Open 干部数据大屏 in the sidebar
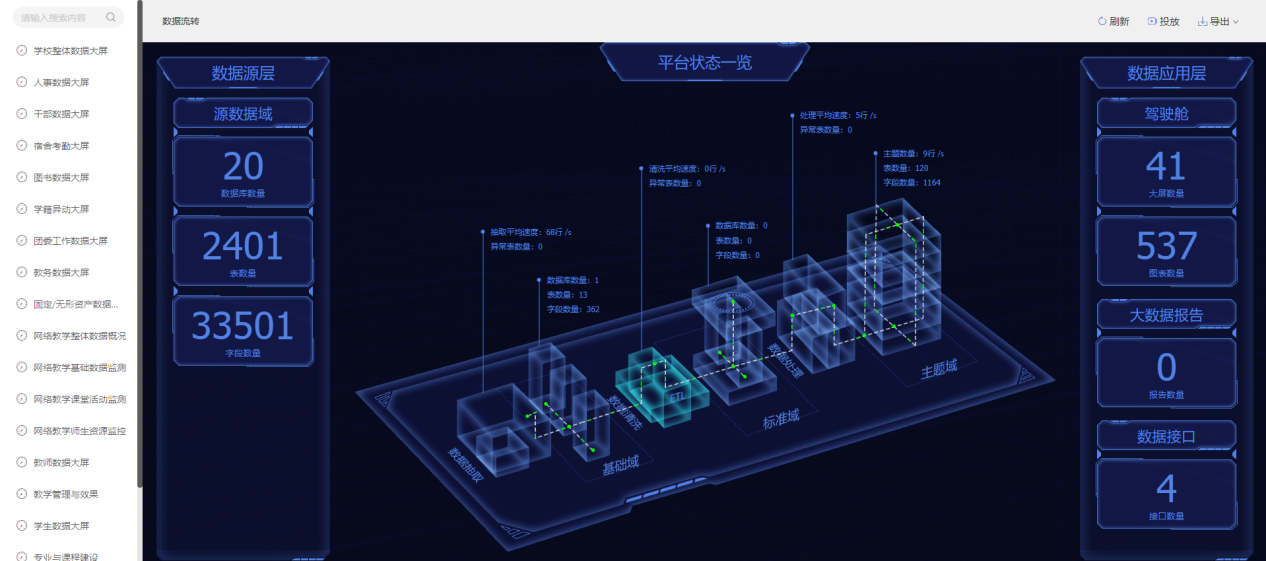Image resolution: width=1266 pixels, height=561 pixels. [x=61, y=114]
